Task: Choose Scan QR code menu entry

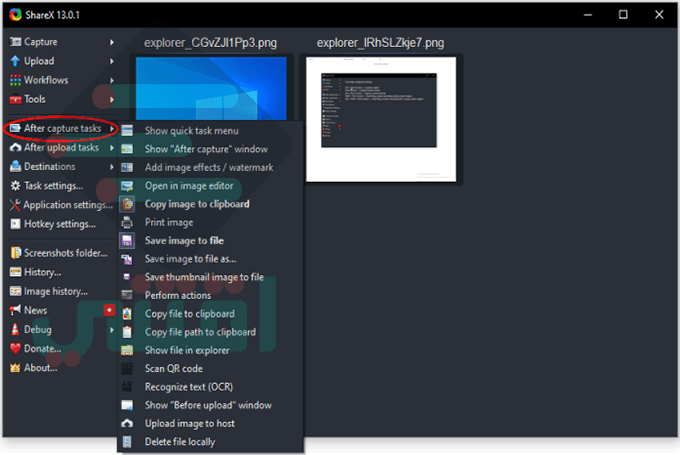Action: point(210,369)
